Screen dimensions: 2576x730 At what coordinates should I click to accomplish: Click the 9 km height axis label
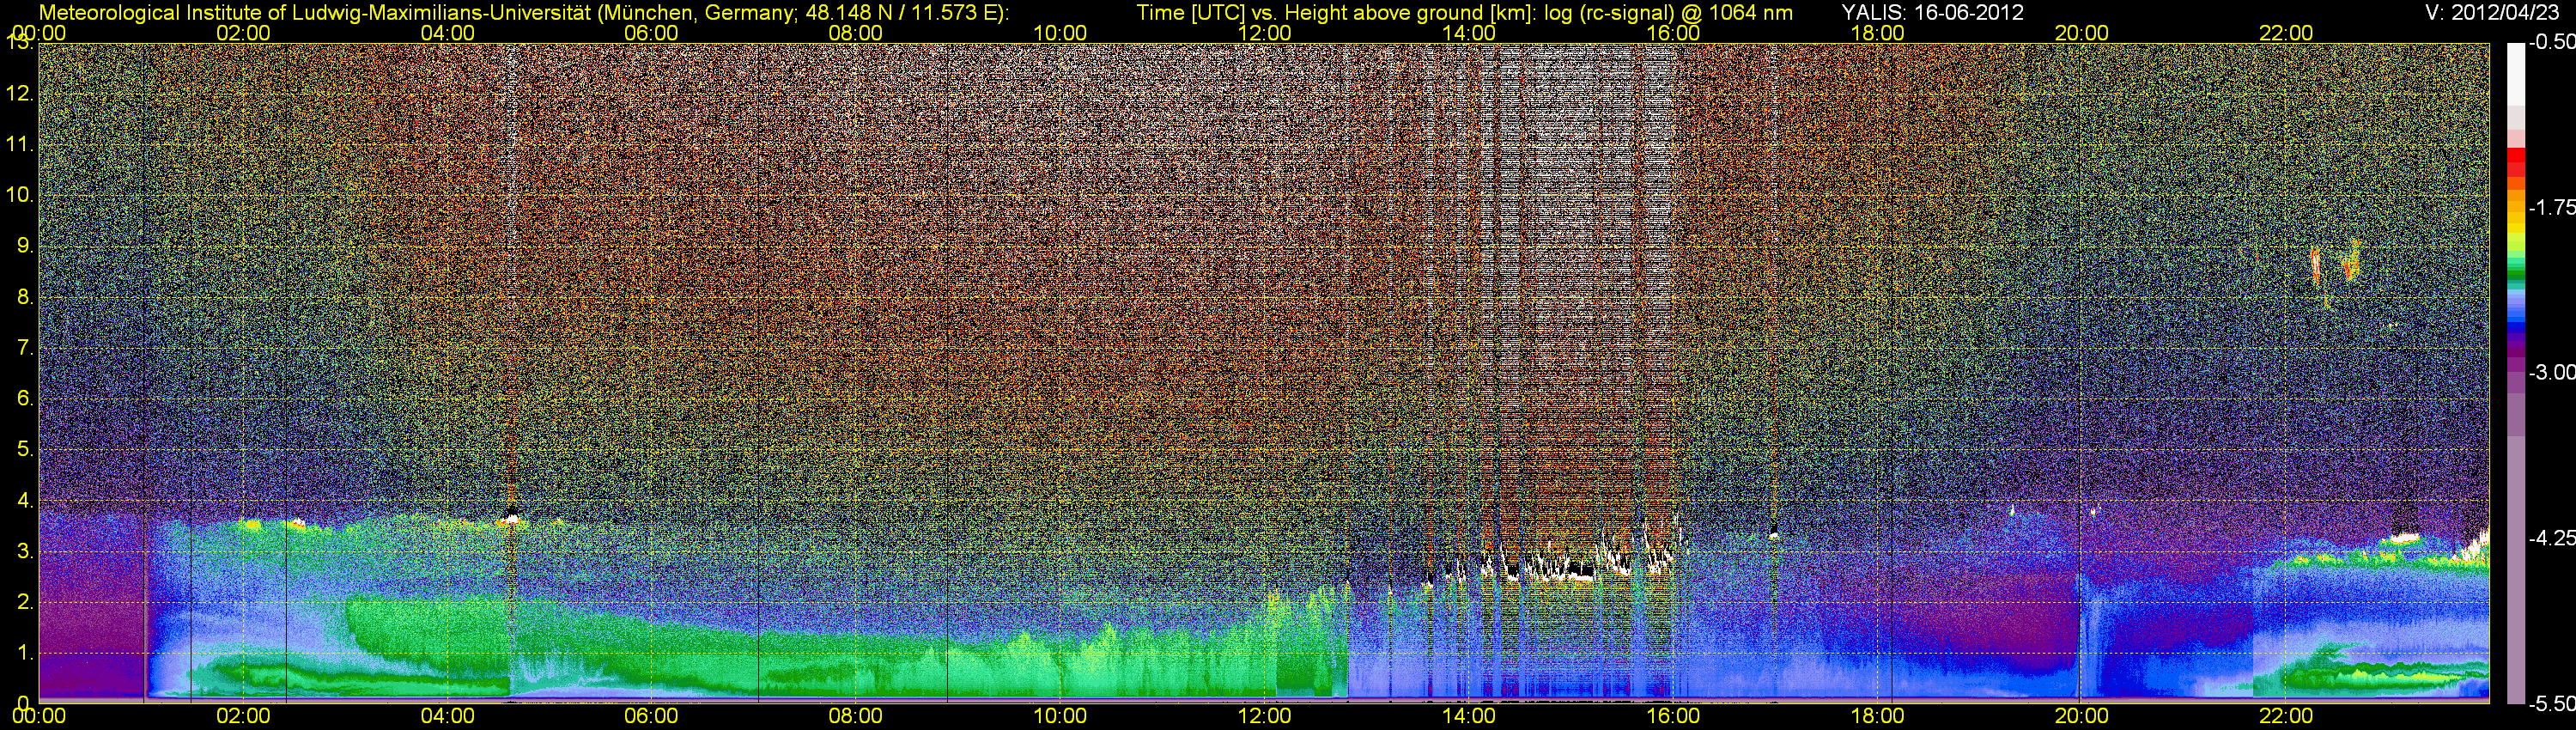point(25,246)
